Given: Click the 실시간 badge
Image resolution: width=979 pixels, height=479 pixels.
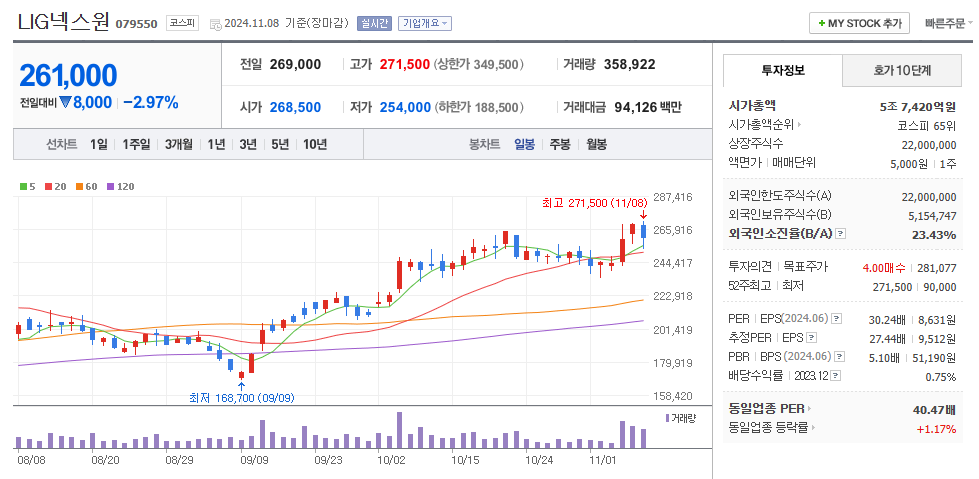Looking at the screenshot, I should [374, 24].
